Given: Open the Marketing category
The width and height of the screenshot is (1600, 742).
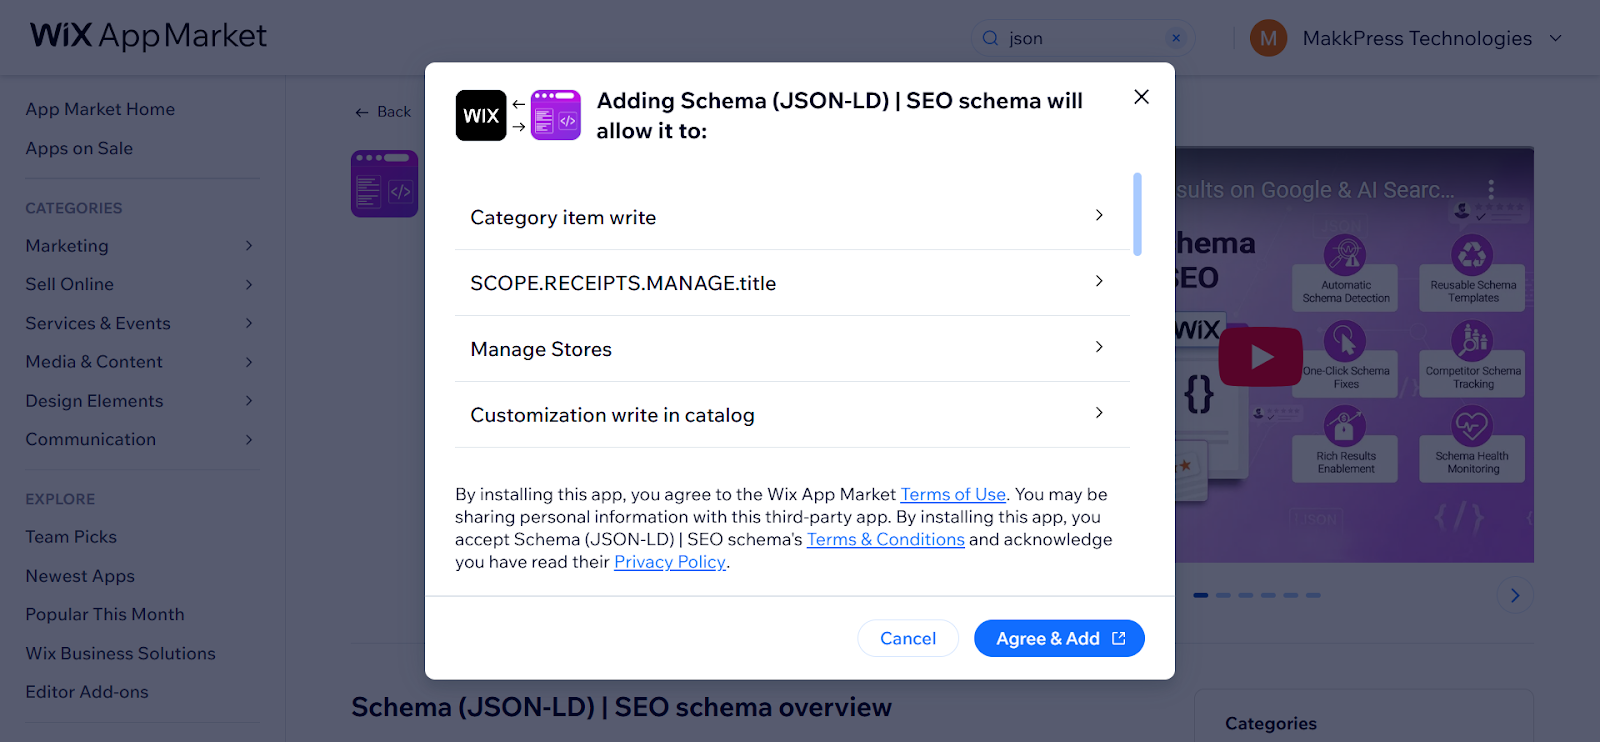Looking at the screenshot, I should [x=67, y=246].
